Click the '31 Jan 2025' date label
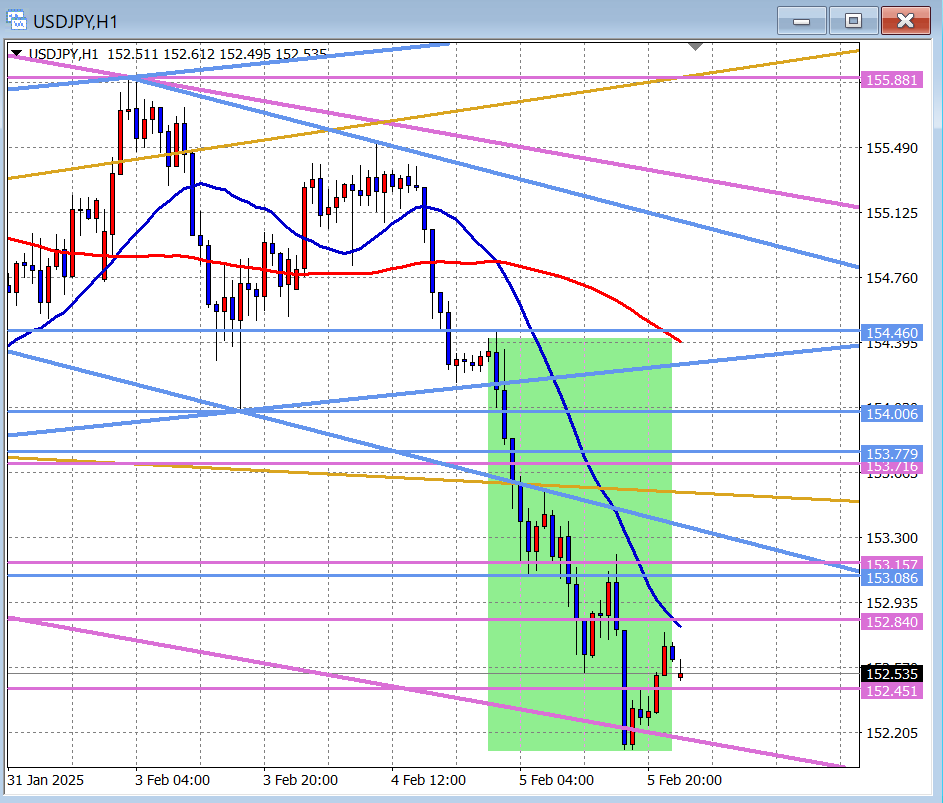Screen dimensions: 943x803 (x=46, y=780)
